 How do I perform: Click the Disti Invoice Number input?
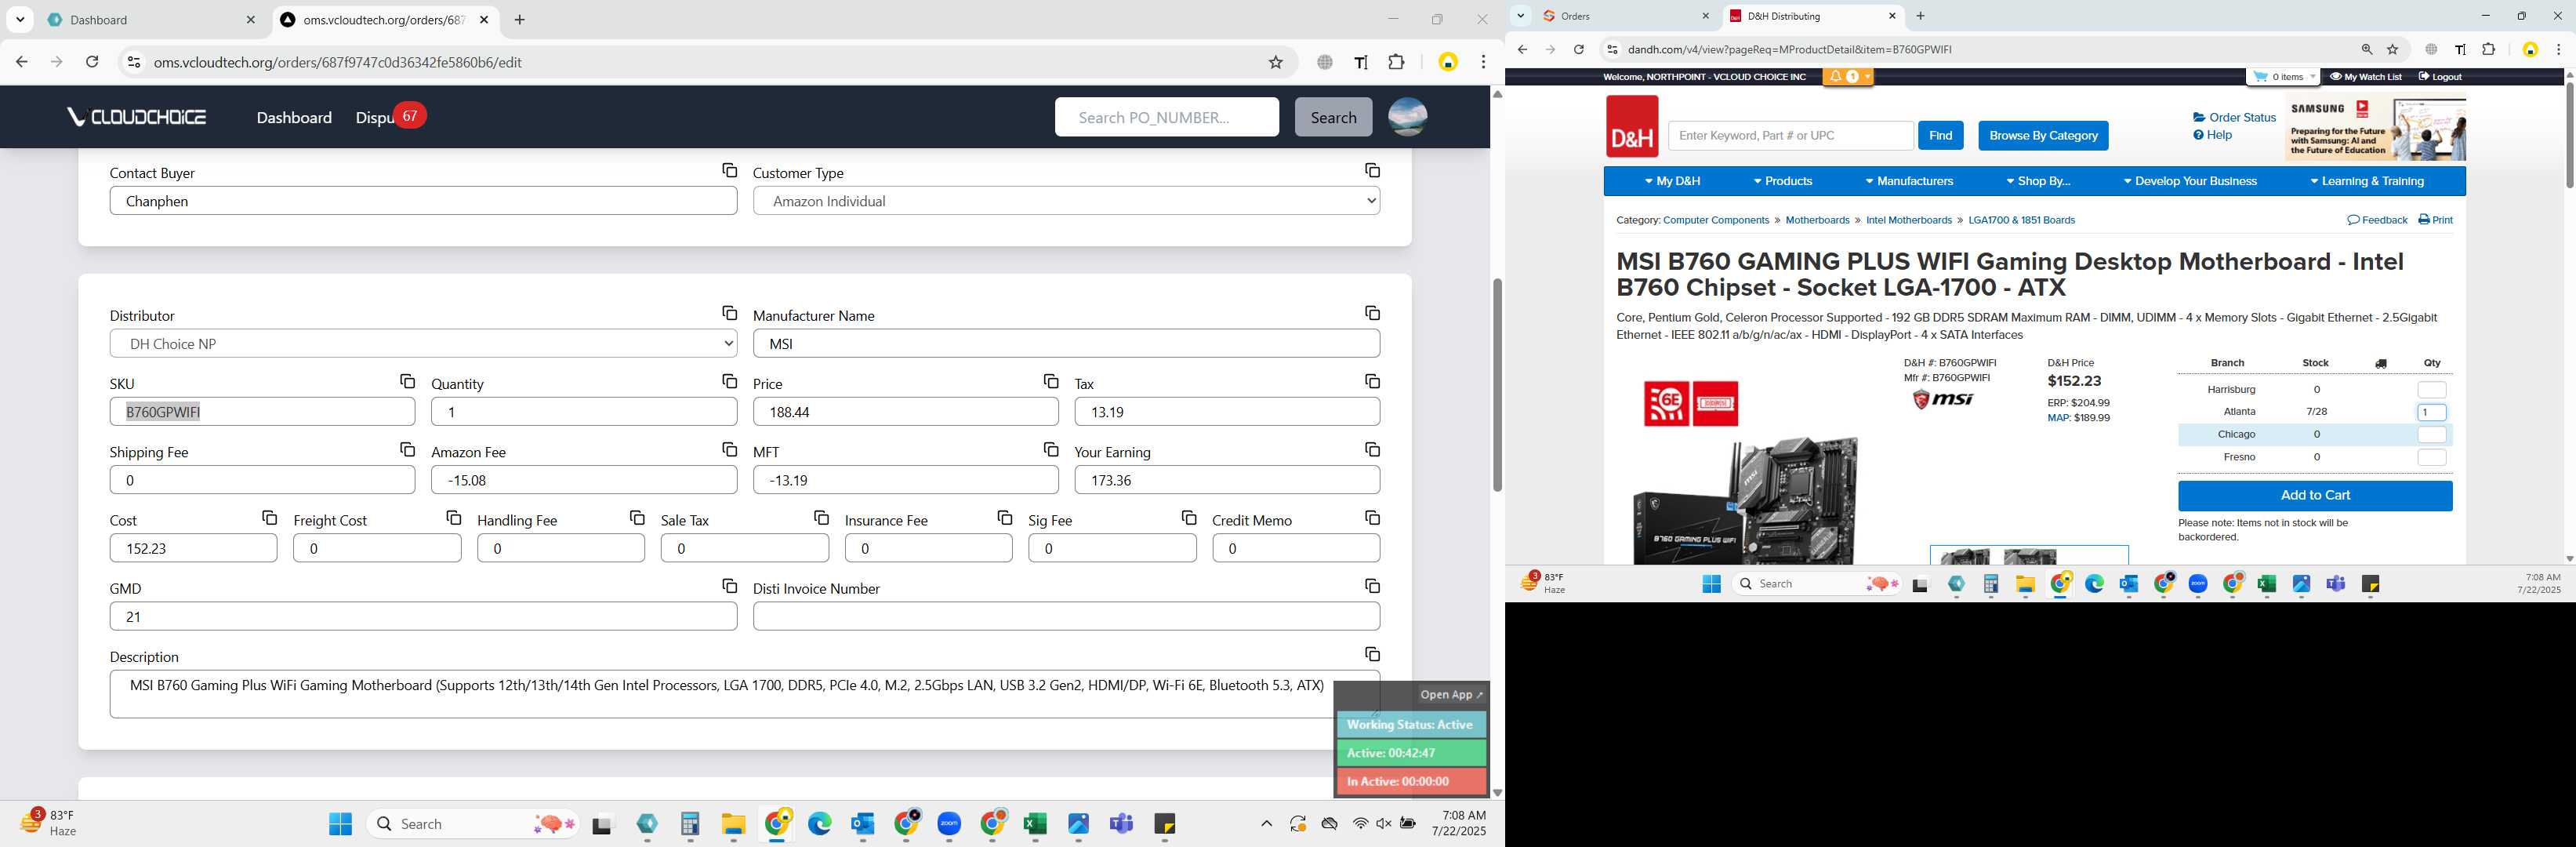(x=1066, y=617)
